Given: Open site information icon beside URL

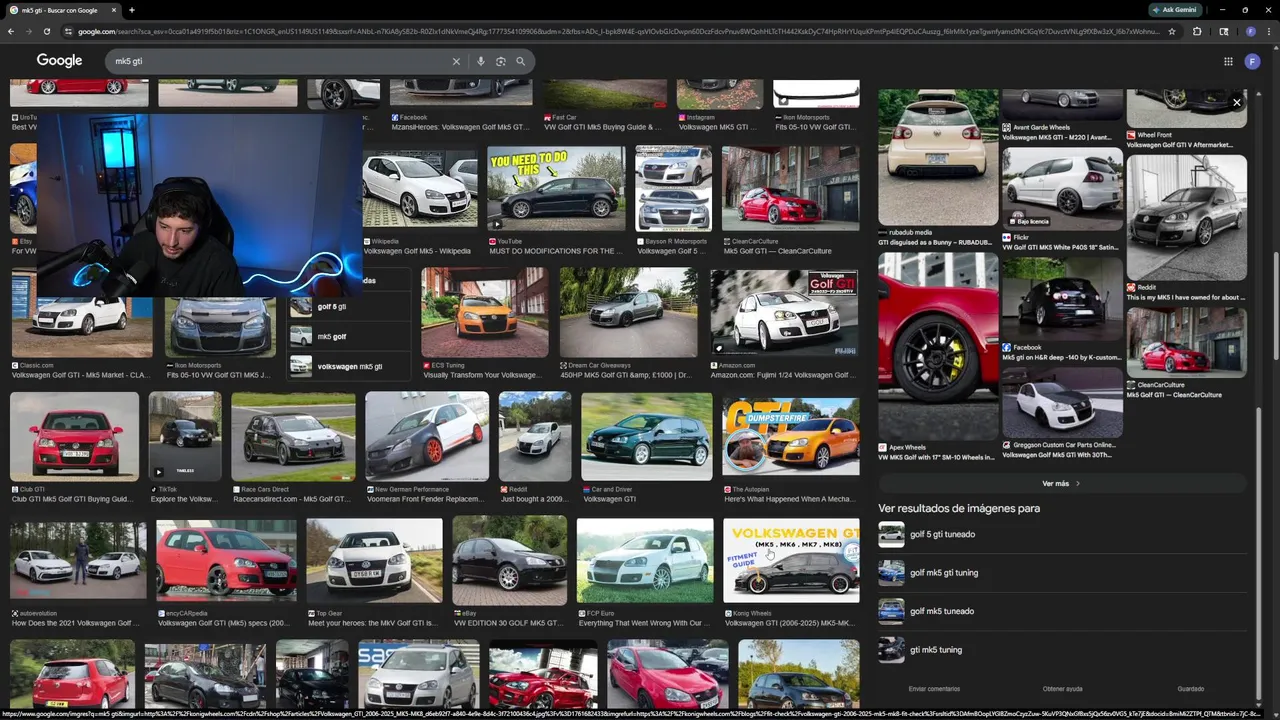Looking at the screenshot, I should (x=68, y=31).
